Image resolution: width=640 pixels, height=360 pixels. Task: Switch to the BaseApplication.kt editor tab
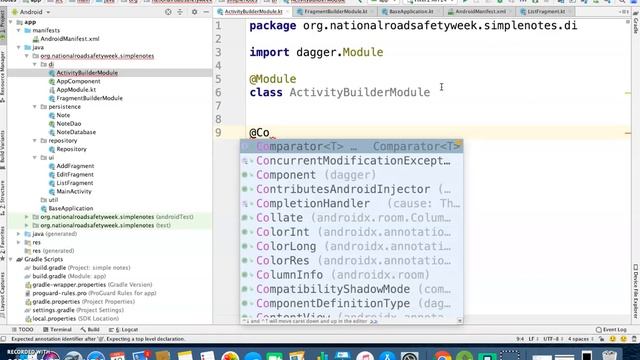tap(411, 11)
